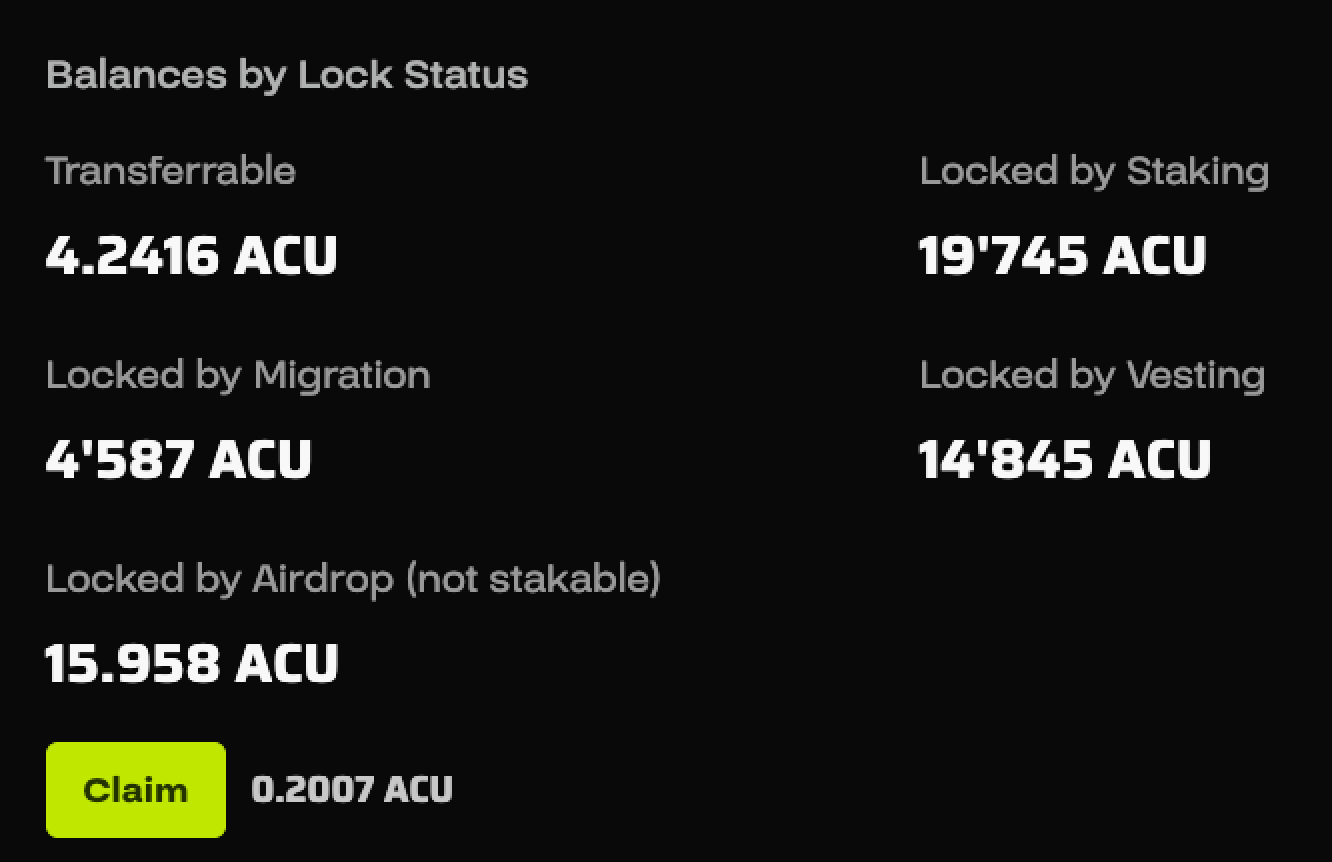Click the 0.2007 ACU claimable amount
1332x862 pixels.
[x=352, y=789]
